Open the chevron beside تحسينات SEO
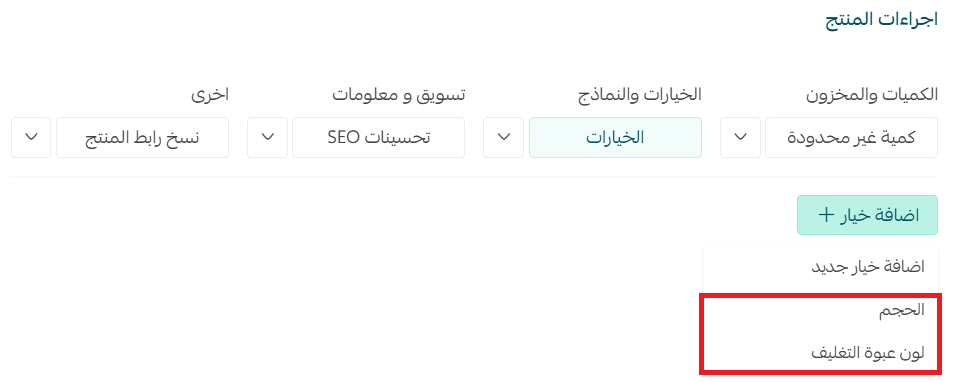This screenshot has width=962, height=382. pos(267,137)
